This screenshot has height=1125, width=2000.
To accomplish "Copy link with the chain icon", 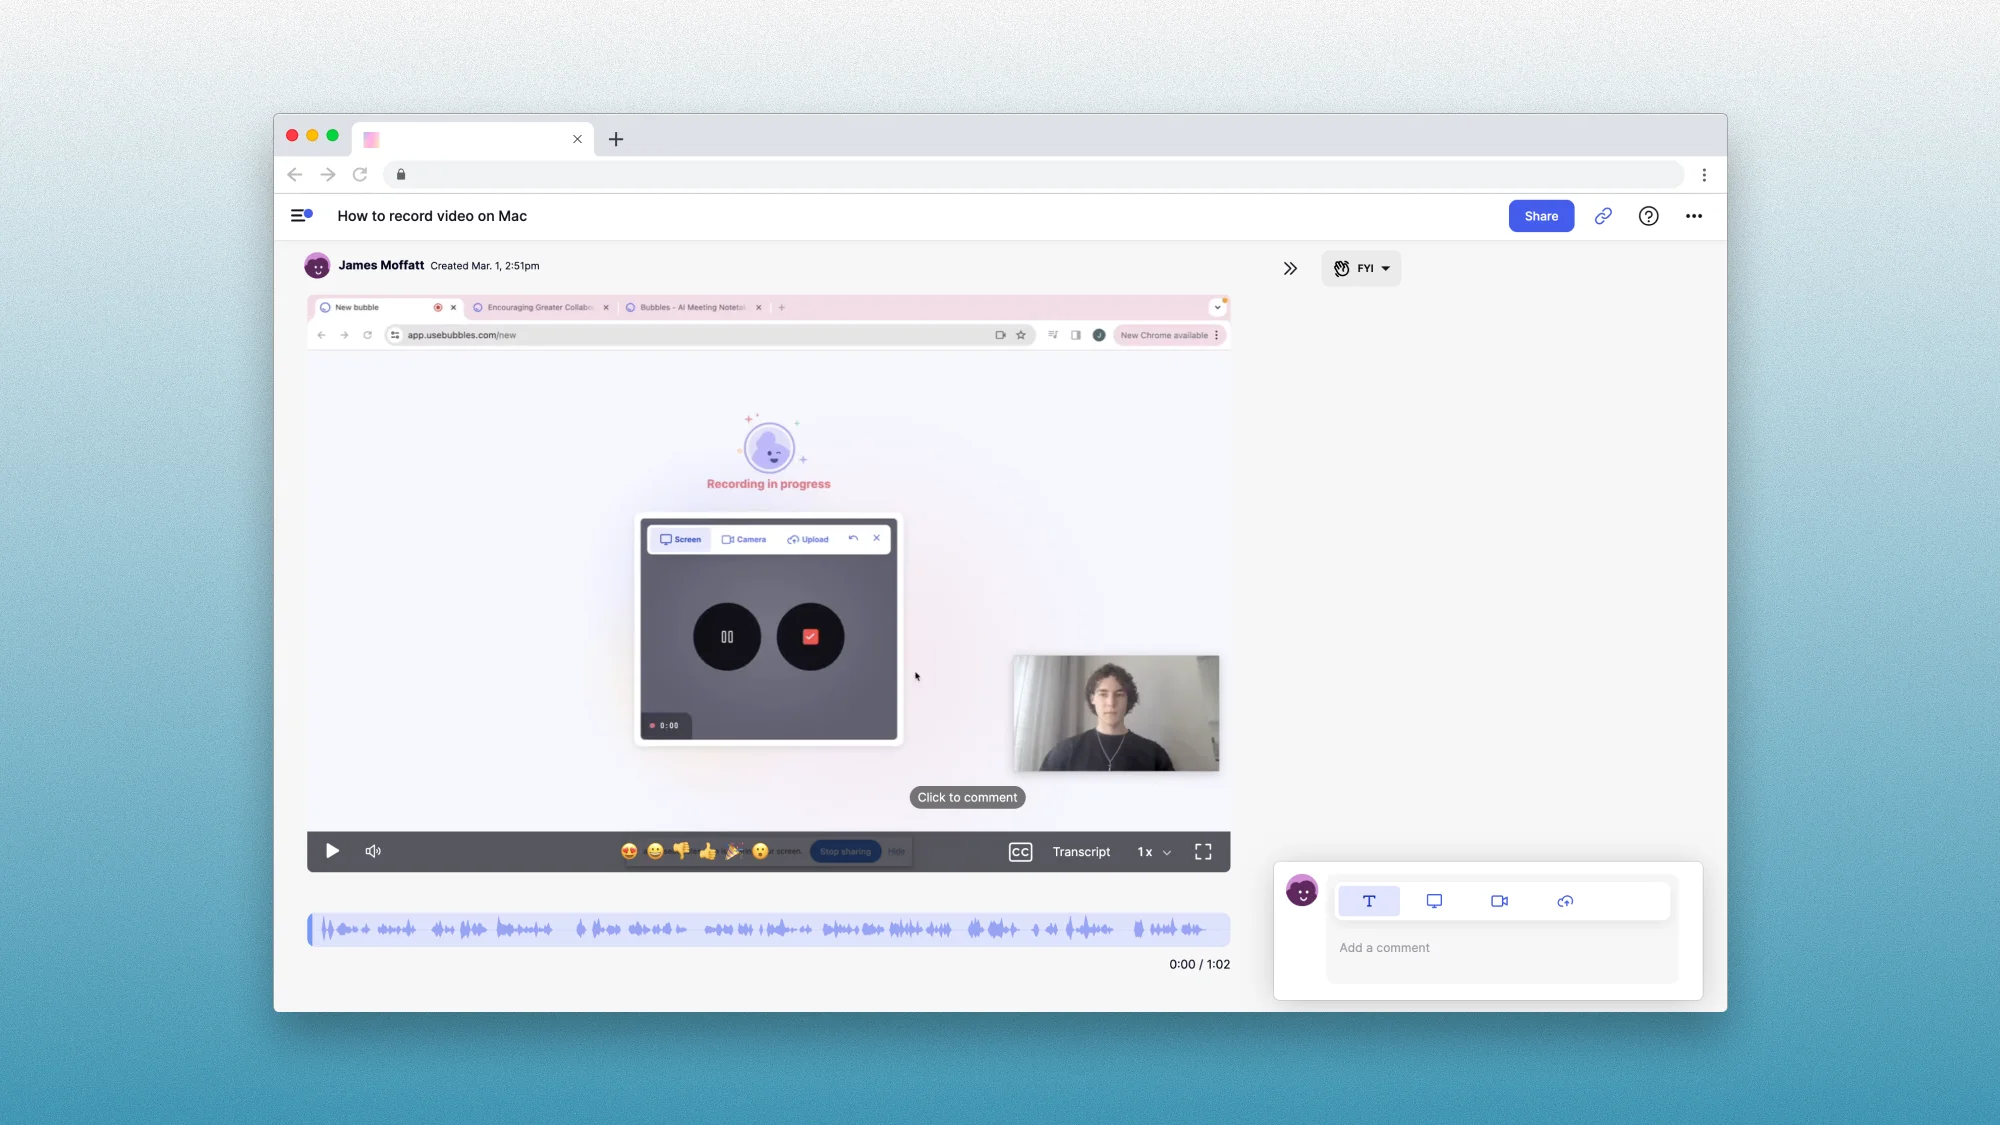I will click(1603, 216).
